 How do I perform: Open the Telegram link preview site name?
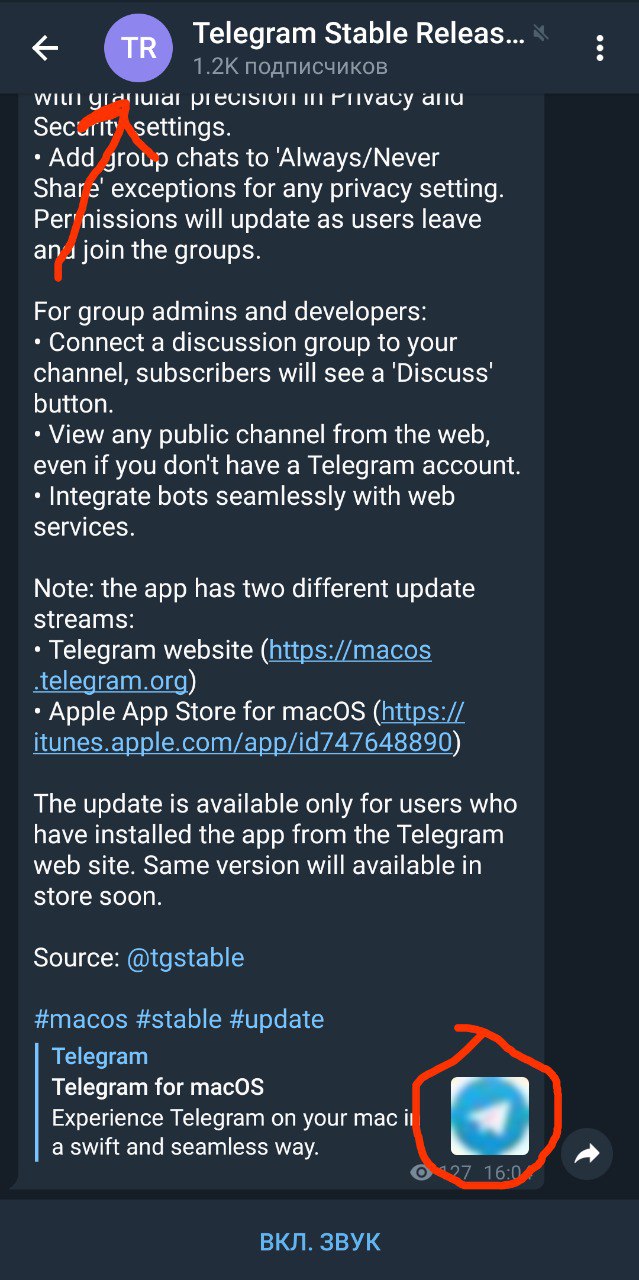click(100, 1056)
